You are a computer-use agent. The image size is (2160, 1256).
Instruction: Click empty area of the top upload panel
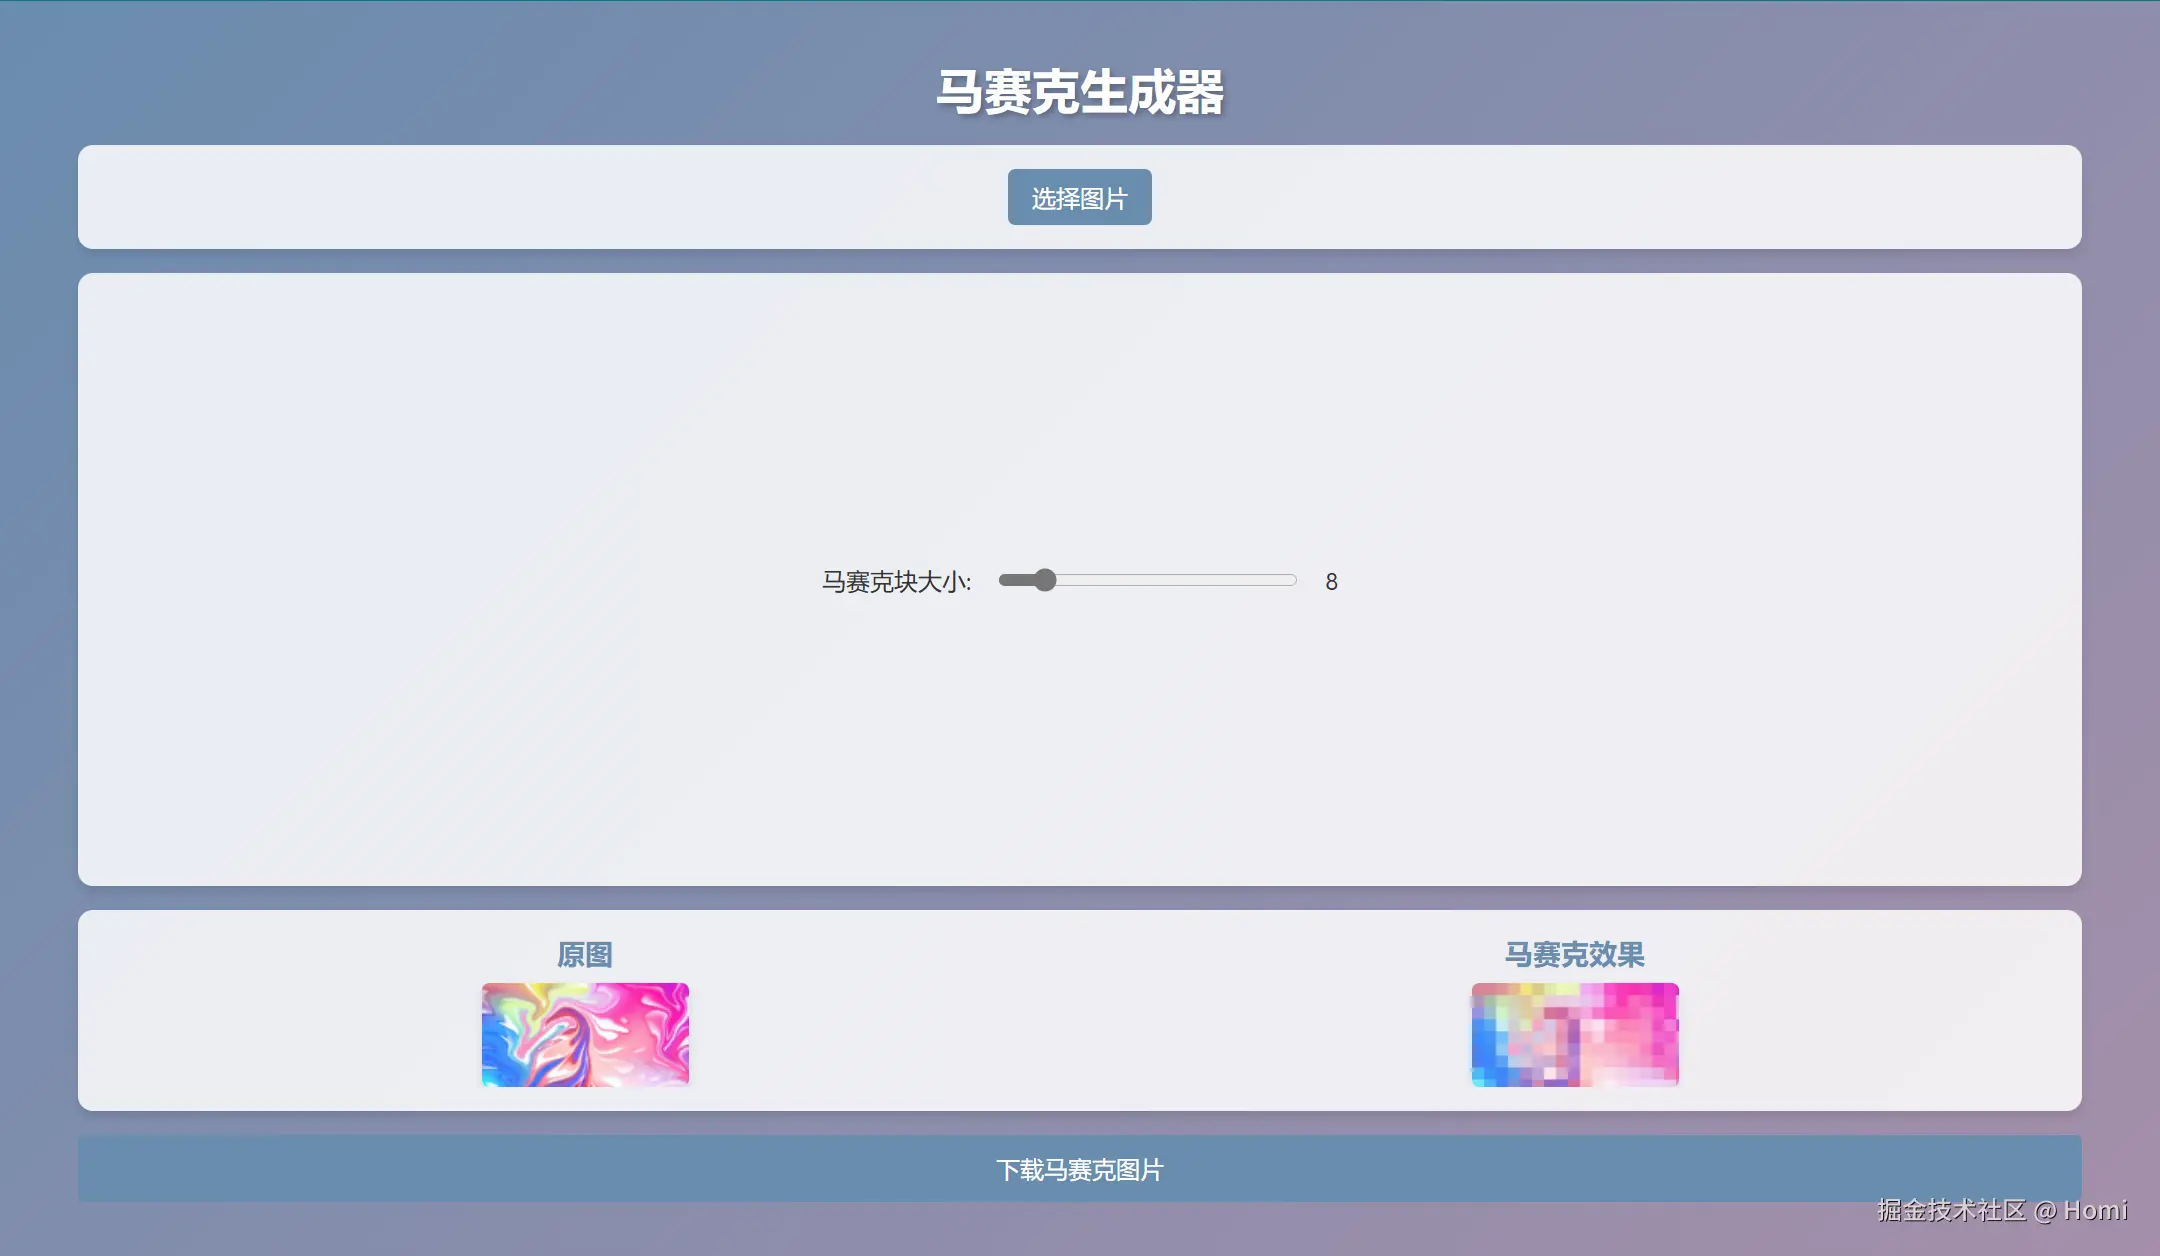pos(500,198)
